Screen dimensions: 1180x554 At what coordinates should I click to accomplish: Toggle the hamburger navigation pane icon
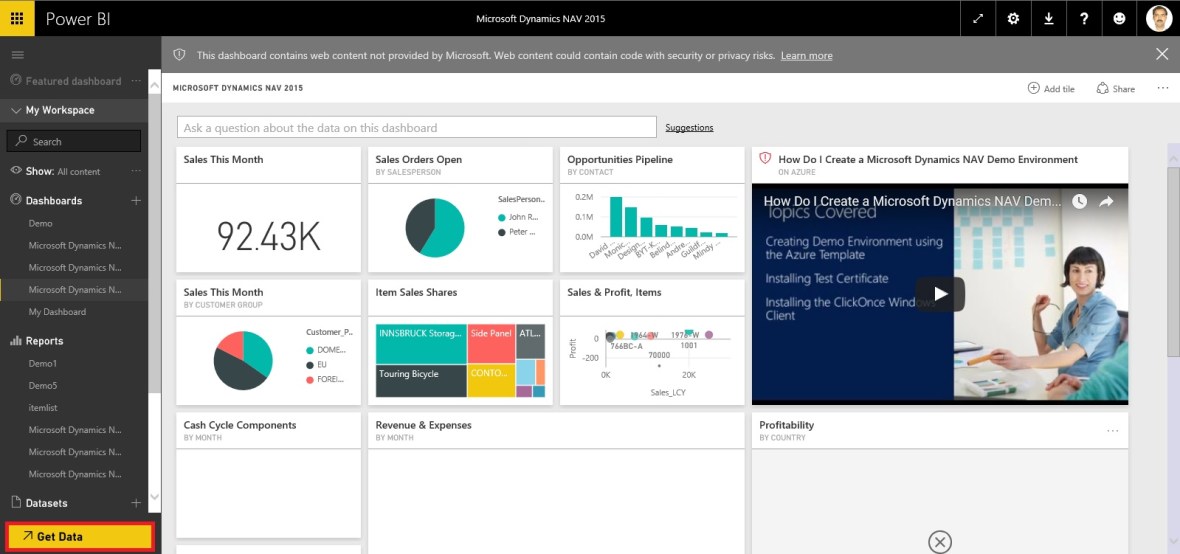pos(17,54)
